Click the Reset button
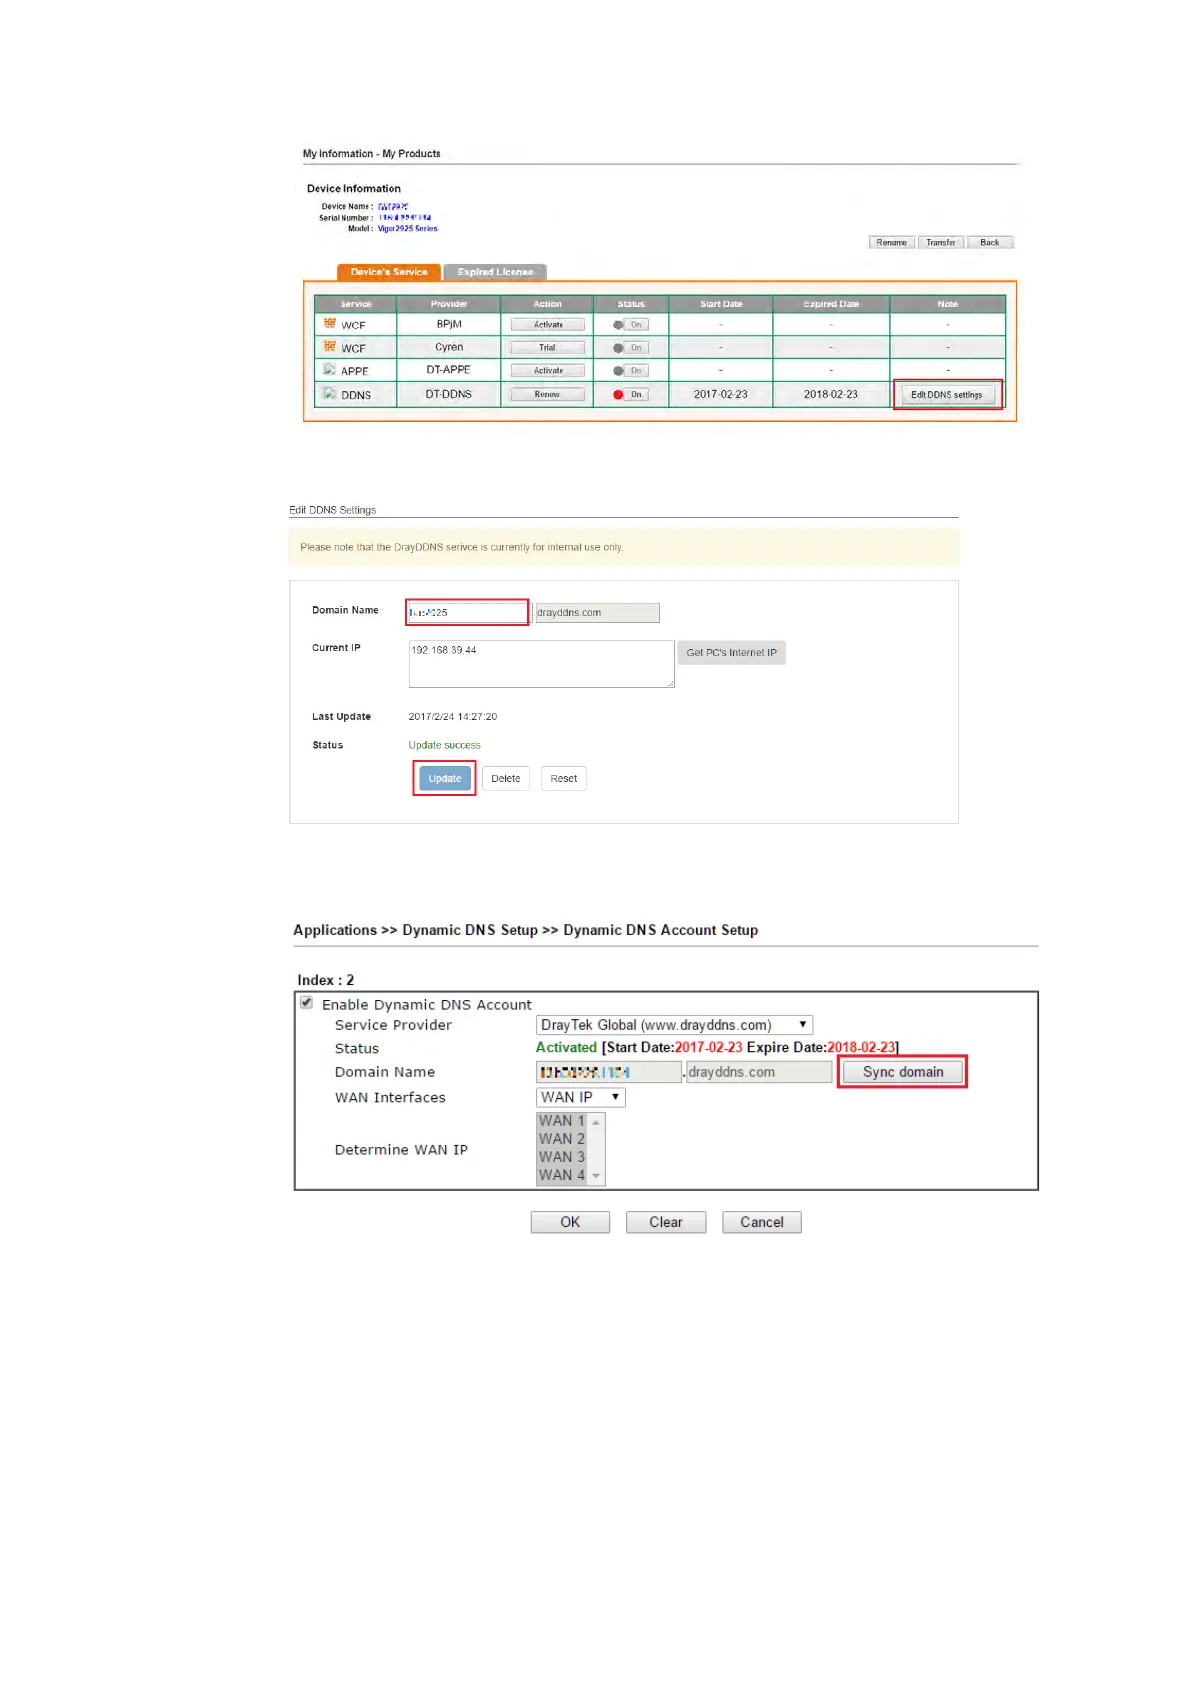 [x=564, y=779]
